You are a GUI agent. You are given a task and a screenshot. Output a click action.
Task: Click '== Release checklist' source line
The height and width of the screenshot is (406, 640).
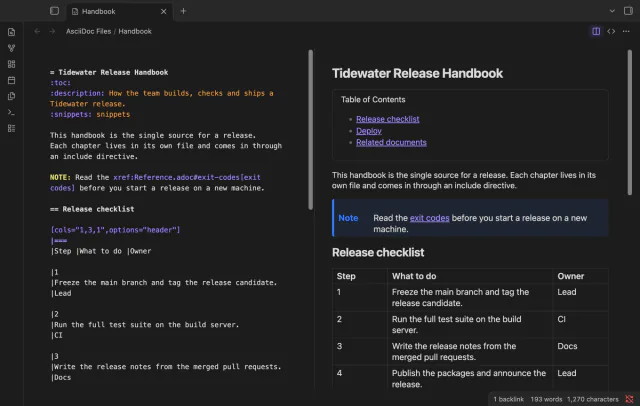pos(92,209)
